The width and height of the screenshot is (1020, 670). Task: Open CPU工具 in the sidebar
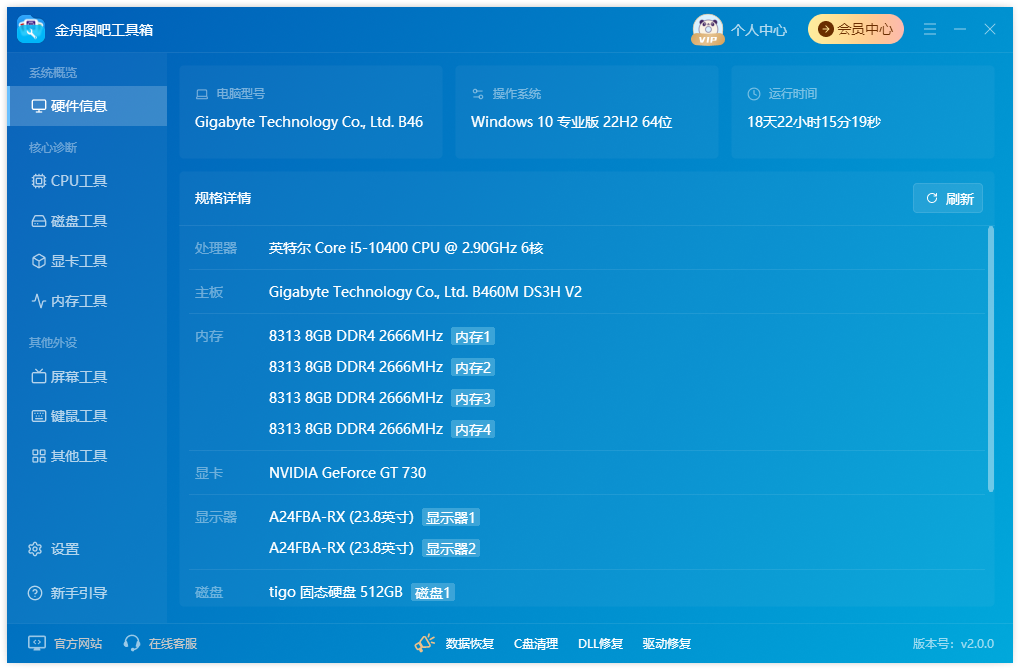tap(87, 181)
